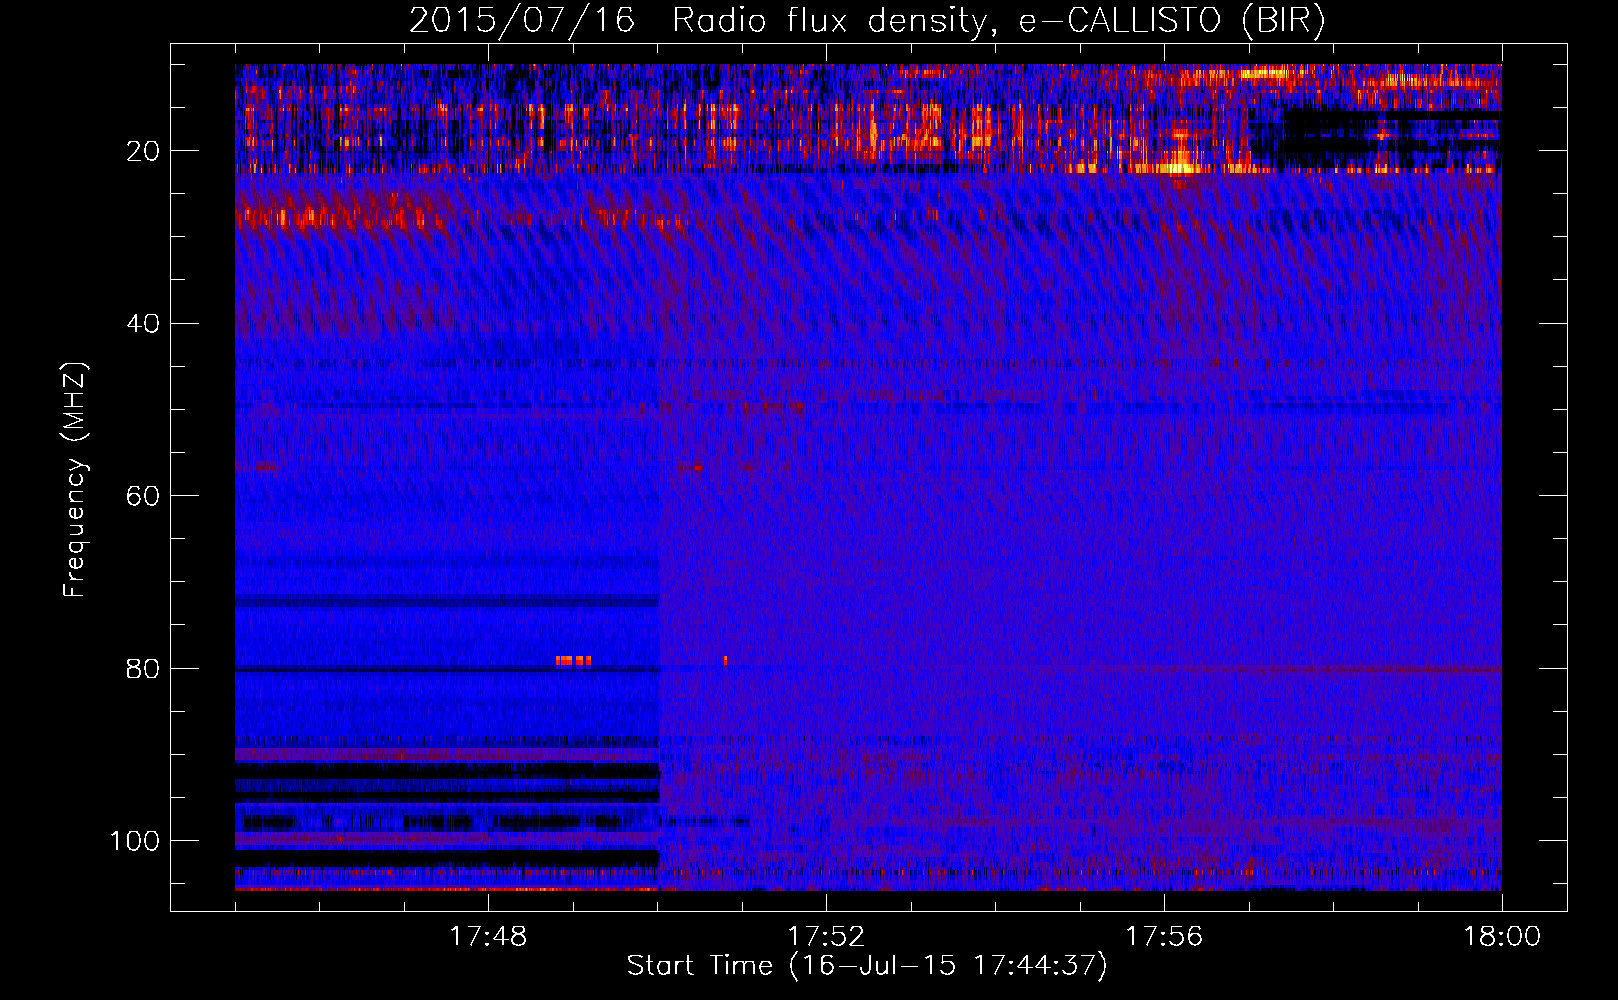This screenshot has width=1618, height=1000.
Task: Click the 40 MHz frequency tick label
Action: pos(143,324)
